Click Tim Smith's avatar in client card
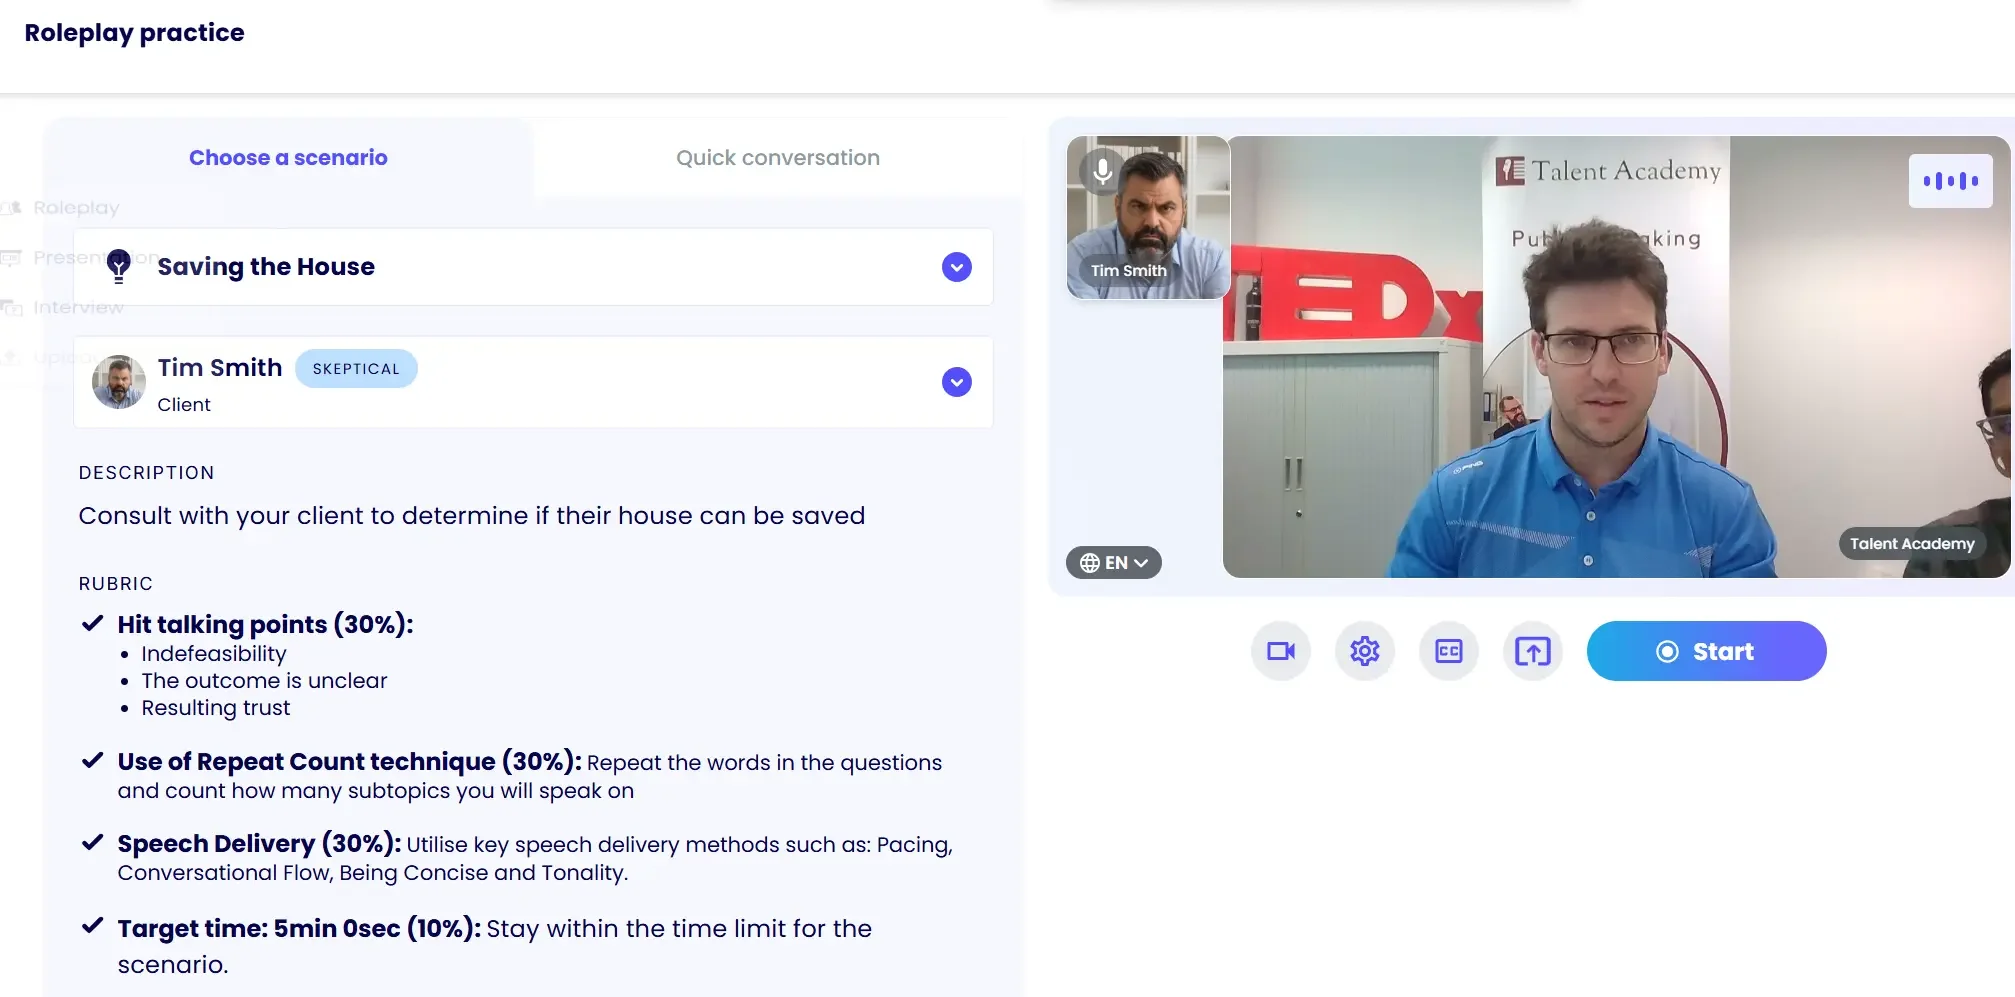The image size is (2015, 997). pos(119,382)
